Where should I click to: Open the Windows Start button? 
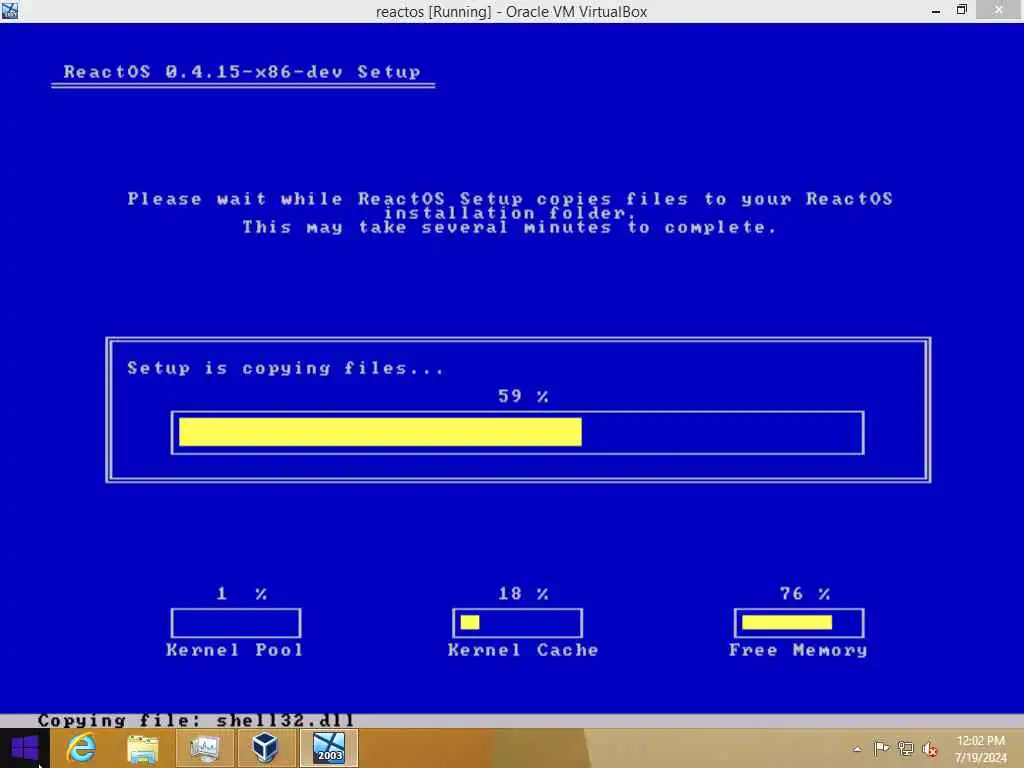(24, 748)
